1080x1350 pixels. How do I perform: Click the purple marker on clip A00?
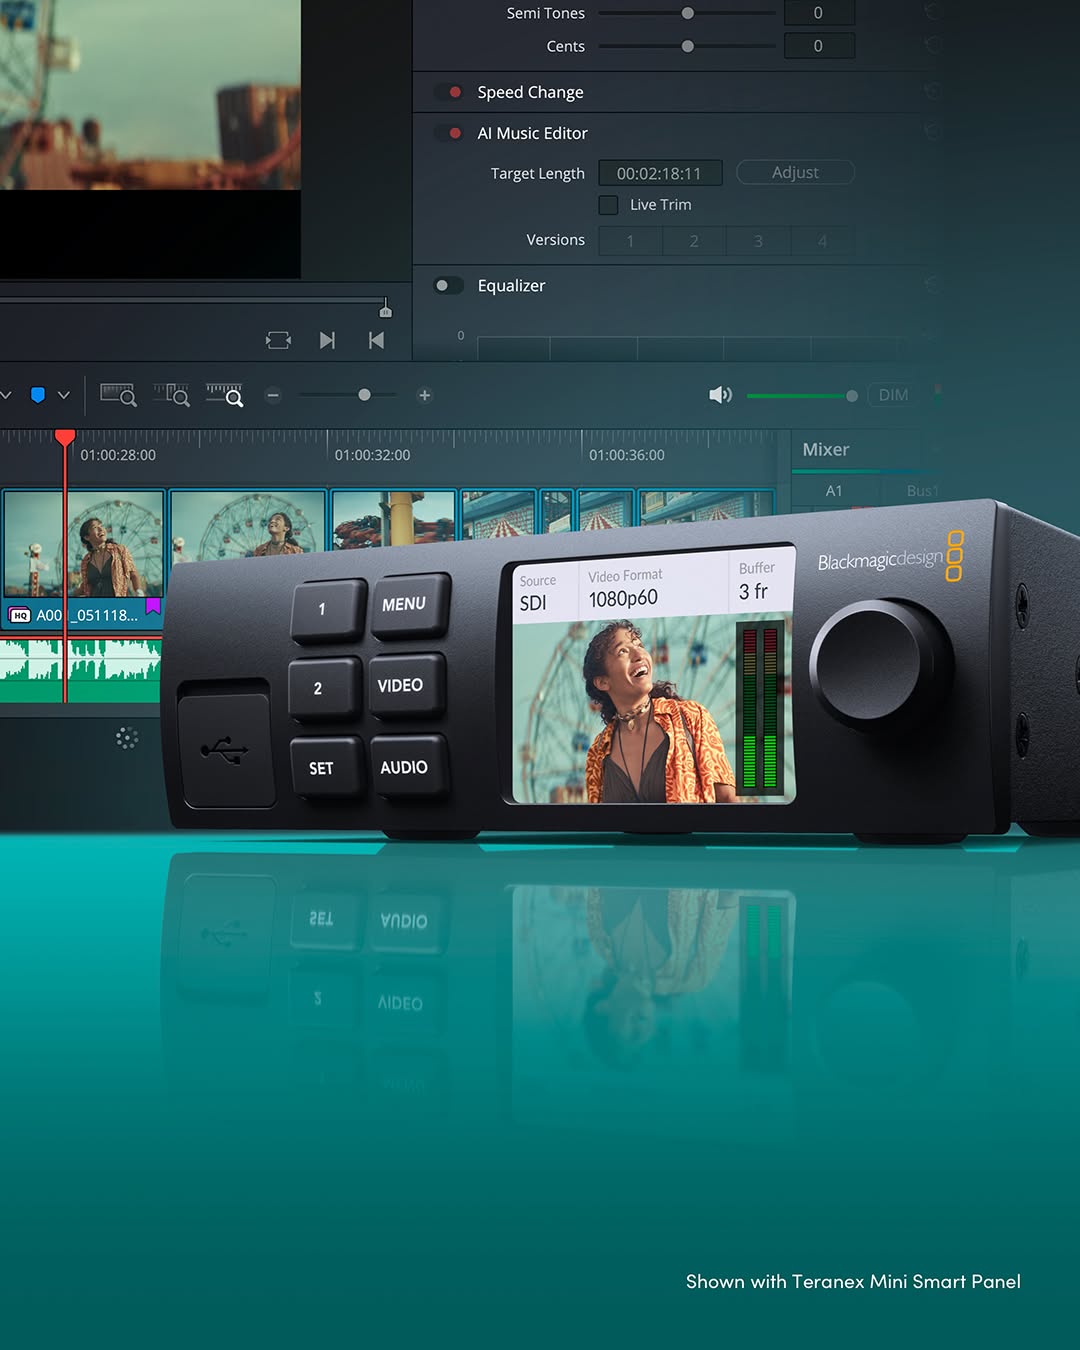(153, 606)
